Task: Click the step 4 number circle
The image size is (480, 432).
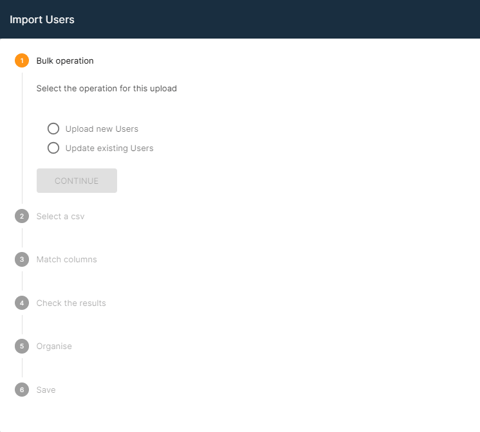Action: (x=22, y=303)
